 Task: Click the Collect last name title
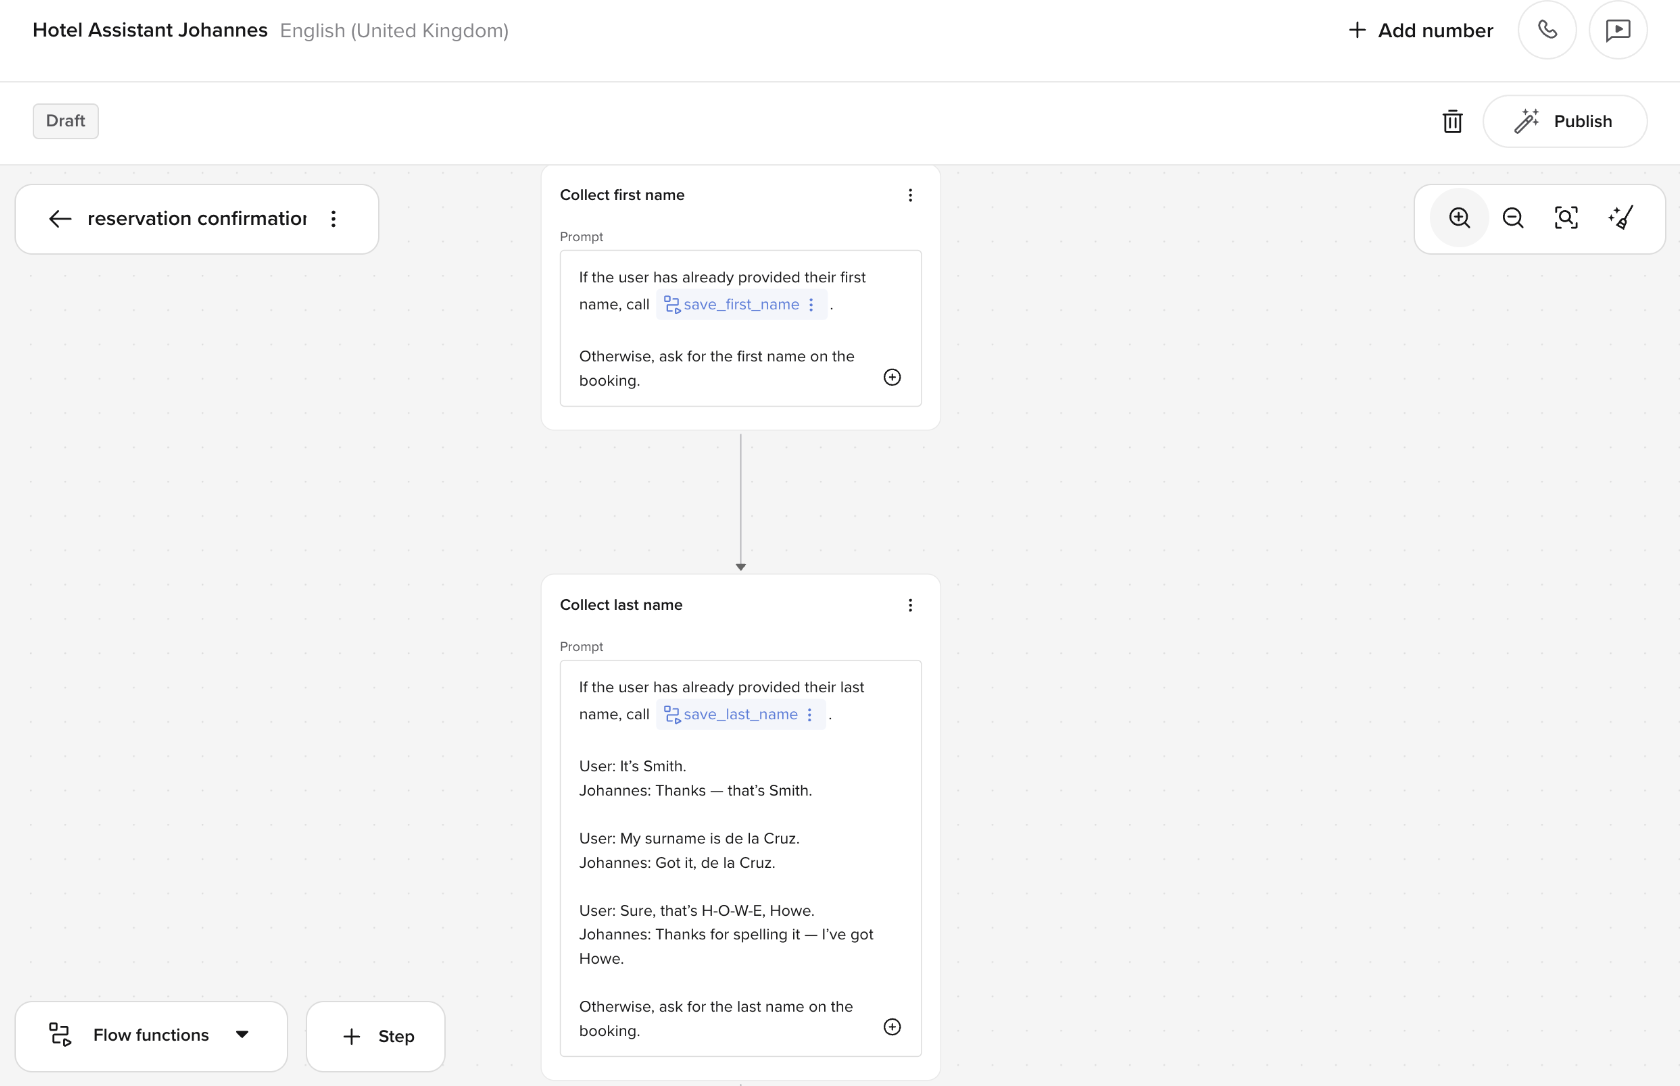click(x=621, y=605)
